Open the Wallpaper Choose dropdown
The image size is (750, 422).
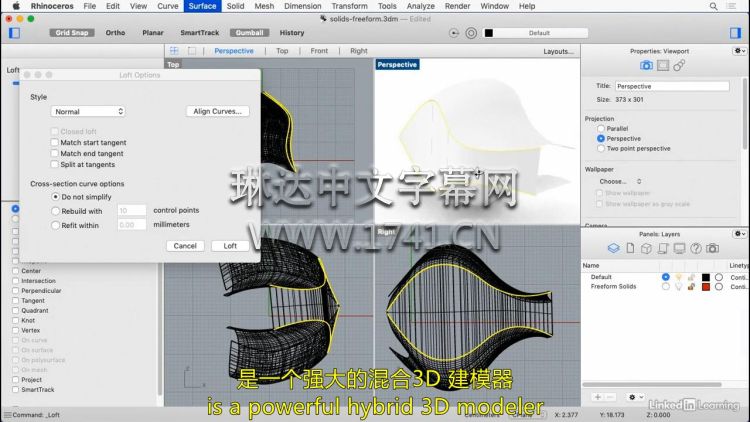620,181
